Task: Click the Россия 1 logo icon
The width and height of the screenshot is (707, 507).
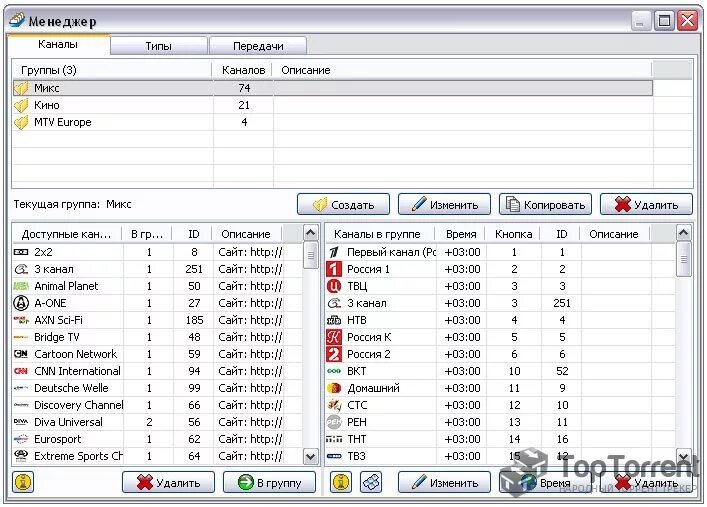Action: [x=334, y=269]
